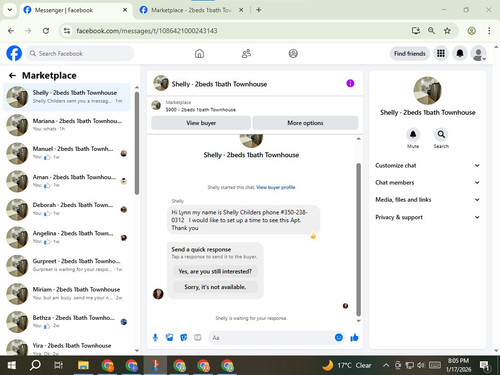
Task: Expand Chat members section
Action: click(x=427, y=183)
